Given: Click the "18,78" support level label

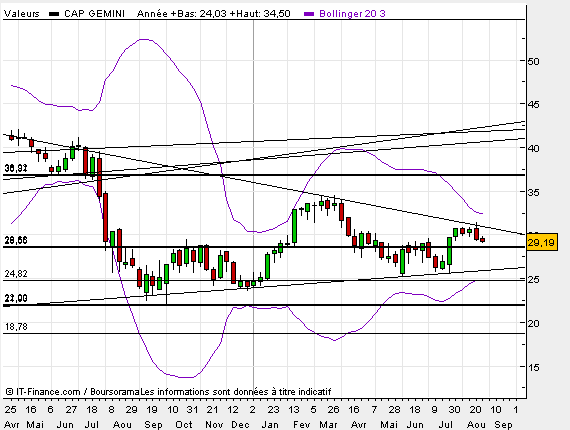Looking at the screenshot, I should pyautogui.click(x=16, y=327).
